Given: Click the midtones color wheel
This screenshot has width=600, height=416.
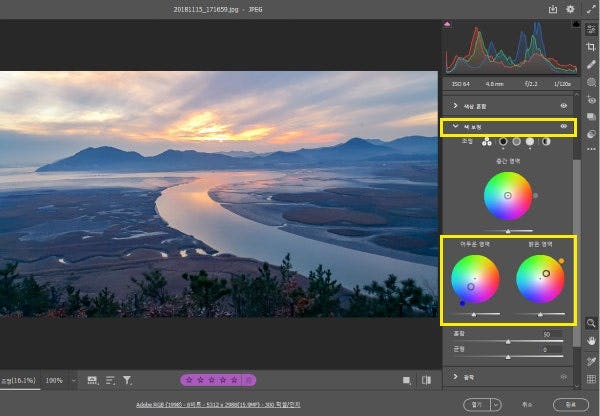Looking at the screenshot, I should tap(508, 196).
